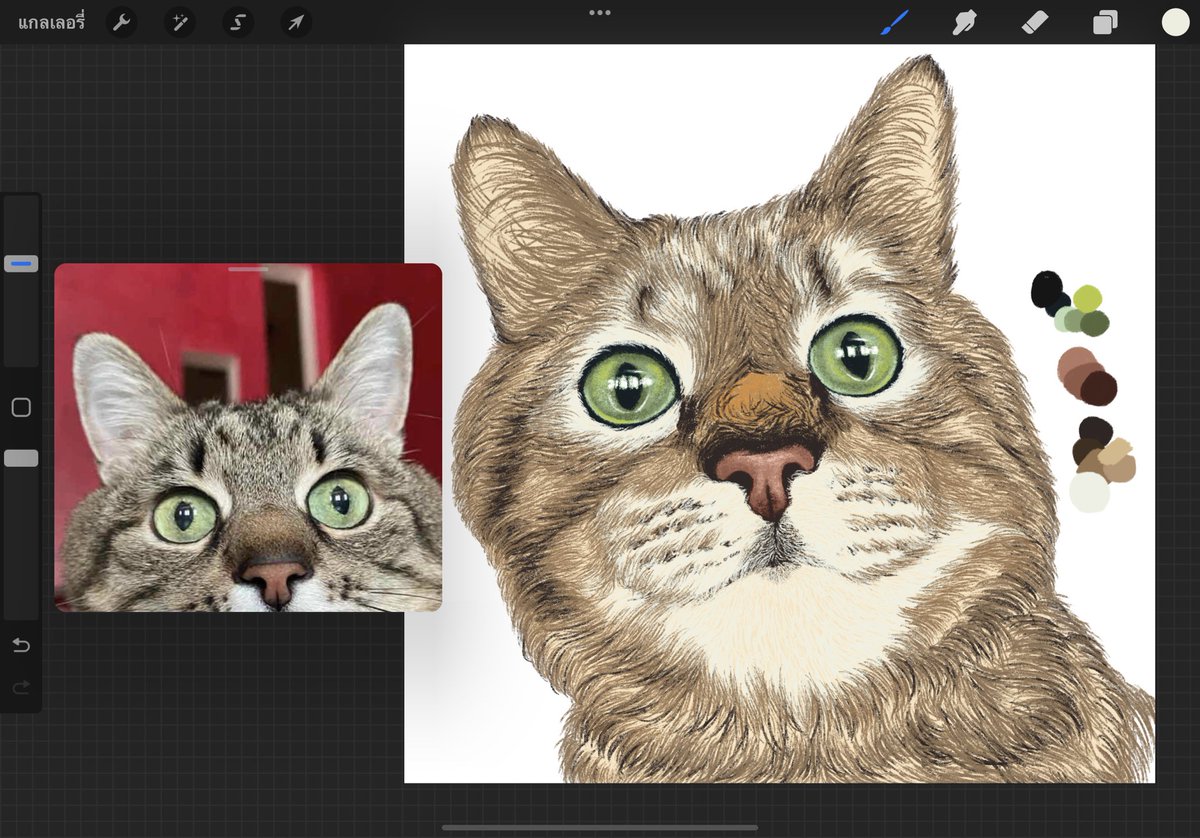Open the Adjustments magic wand menu
Viewport: 1200px width, 838px height.
point(180,22)
